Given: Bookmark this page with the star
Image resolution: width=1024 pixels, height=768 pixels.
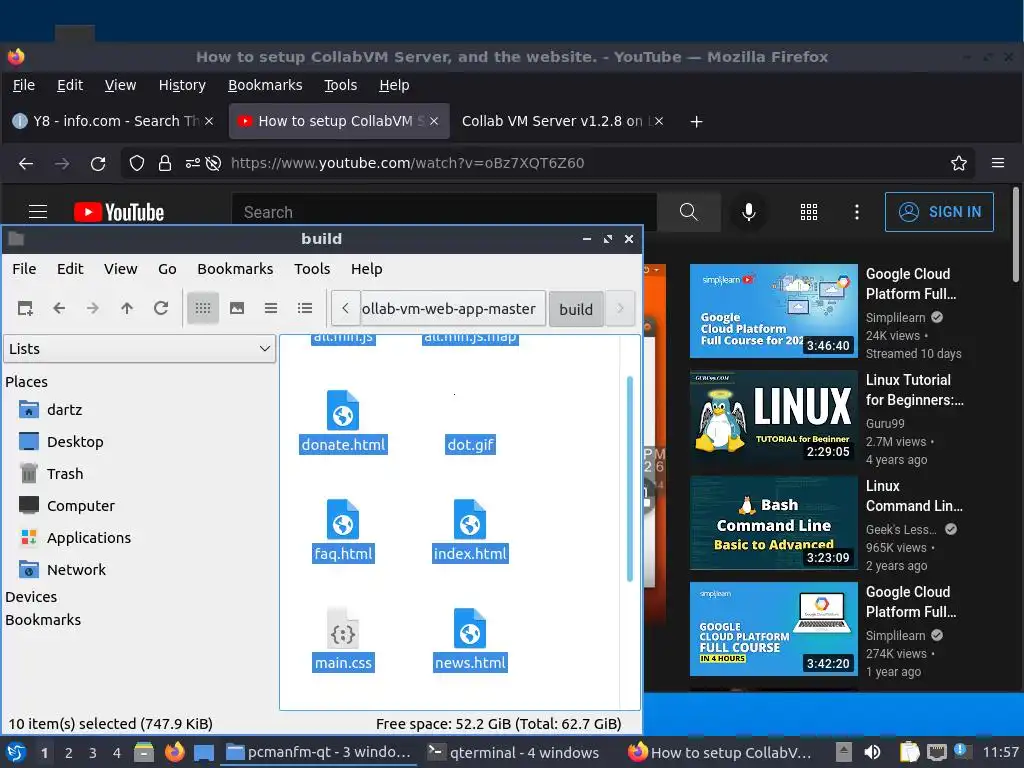Looking at the screenshot, I should tap(959, 163).
